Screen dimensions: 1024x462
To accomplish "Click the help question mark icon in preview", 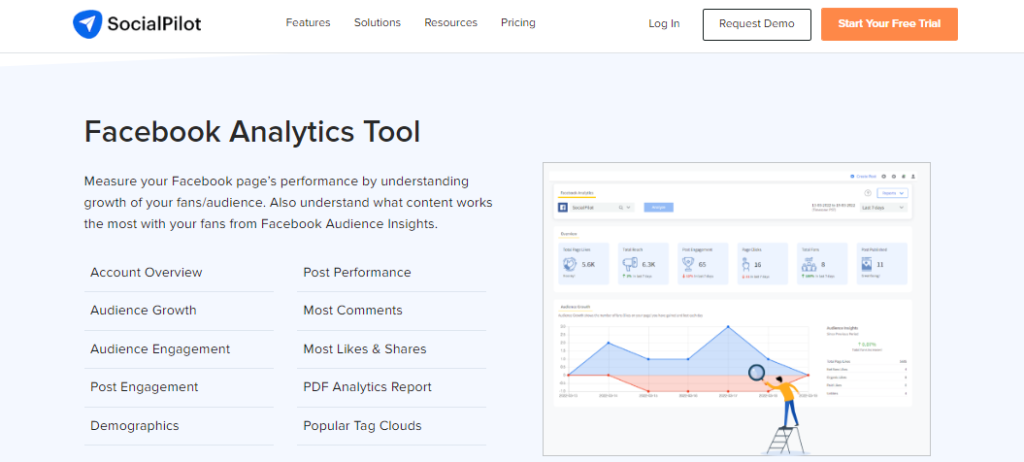I will tap(868, 193).
